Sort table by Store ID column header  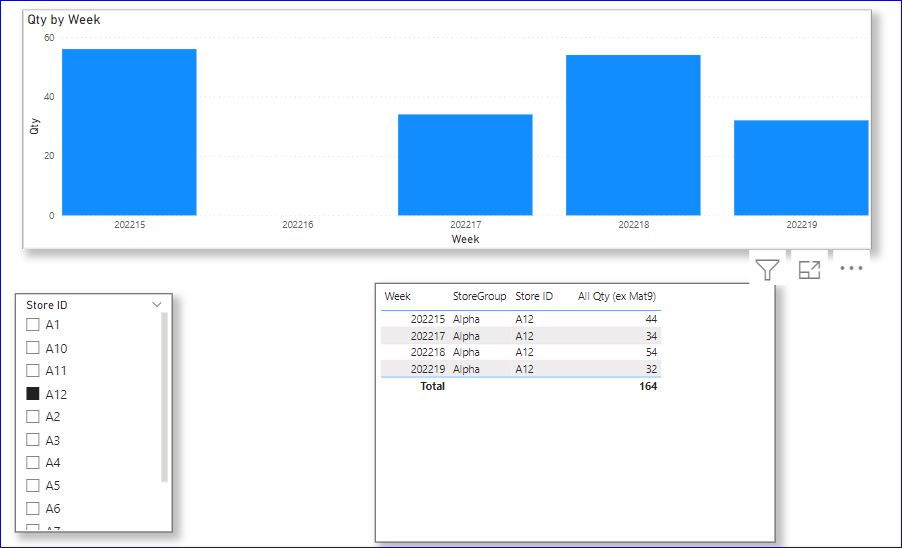[534, 296]
